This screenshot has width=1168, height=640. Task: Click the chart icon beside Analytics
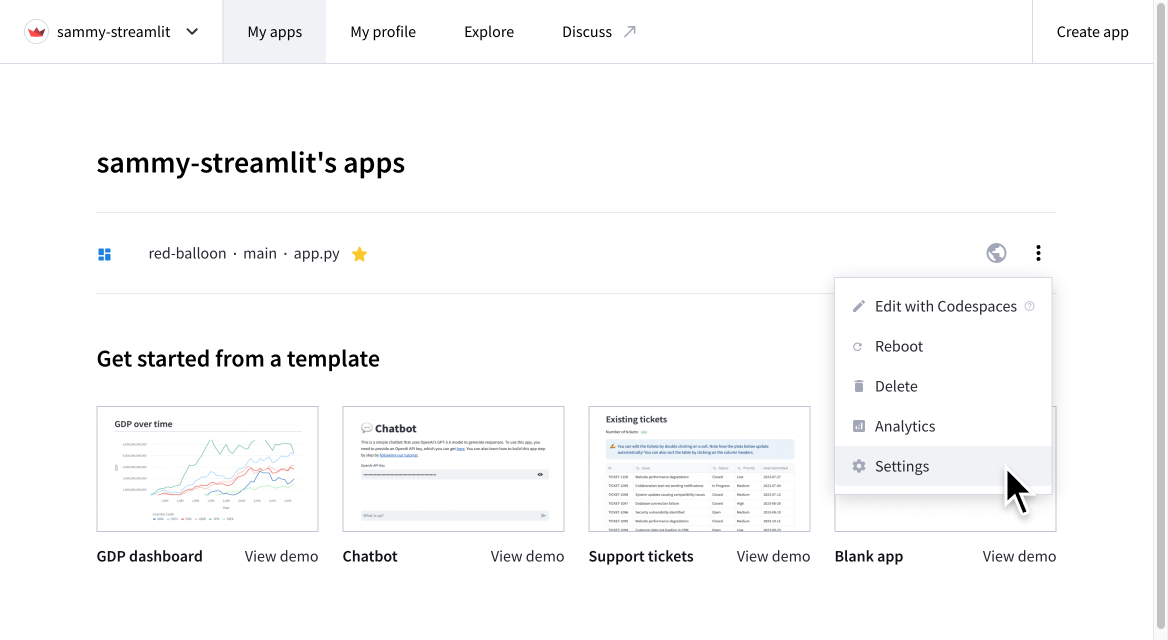(859, 426)
